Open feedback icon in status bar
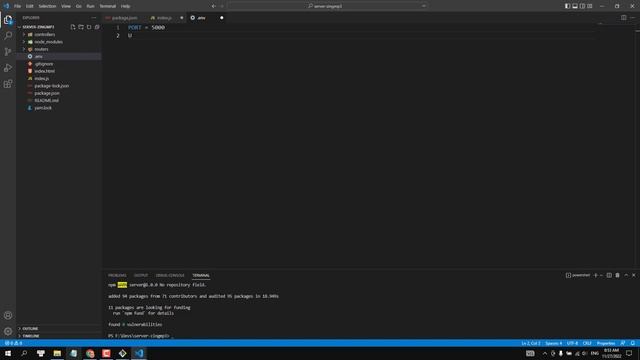Screen dimensions: 640x360 coord(623,343)
